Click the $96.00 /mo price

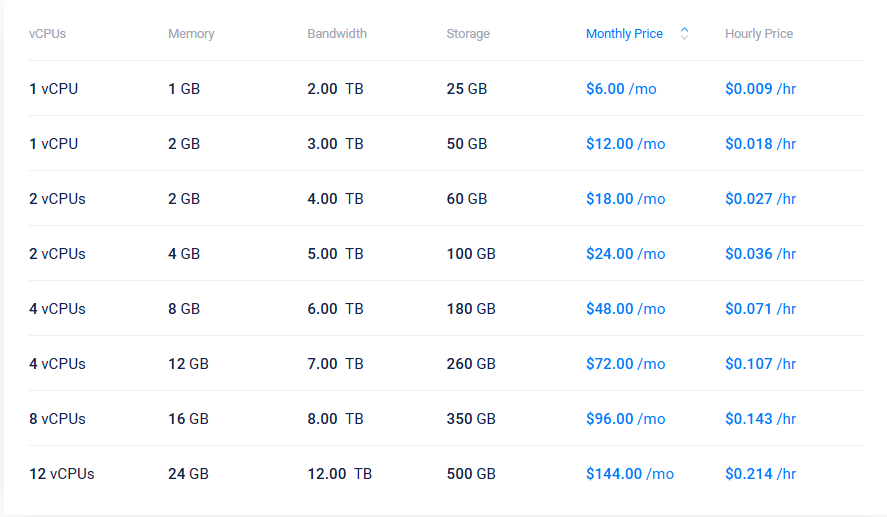(625, 419)
